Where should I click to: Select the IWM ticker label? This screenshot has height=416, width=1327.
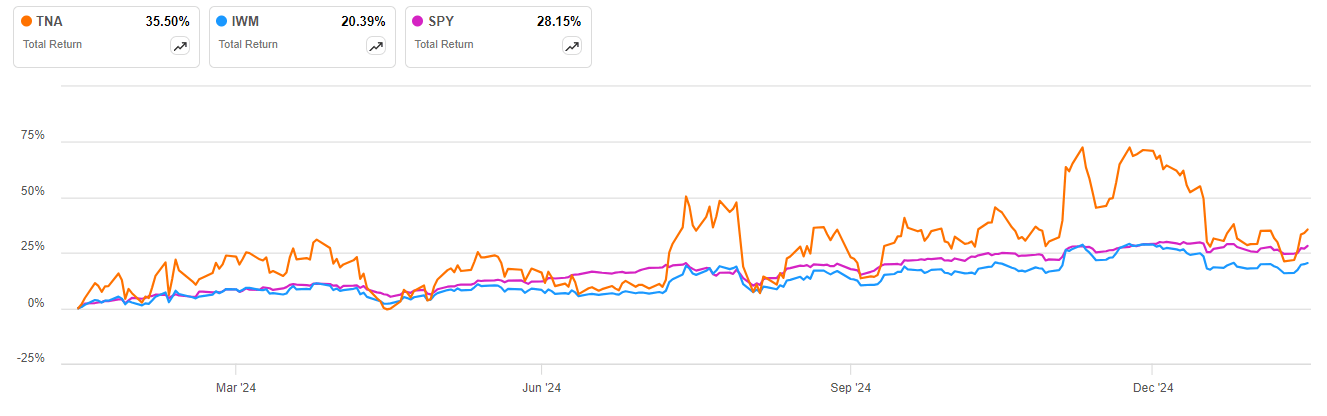tap(246, 21)
